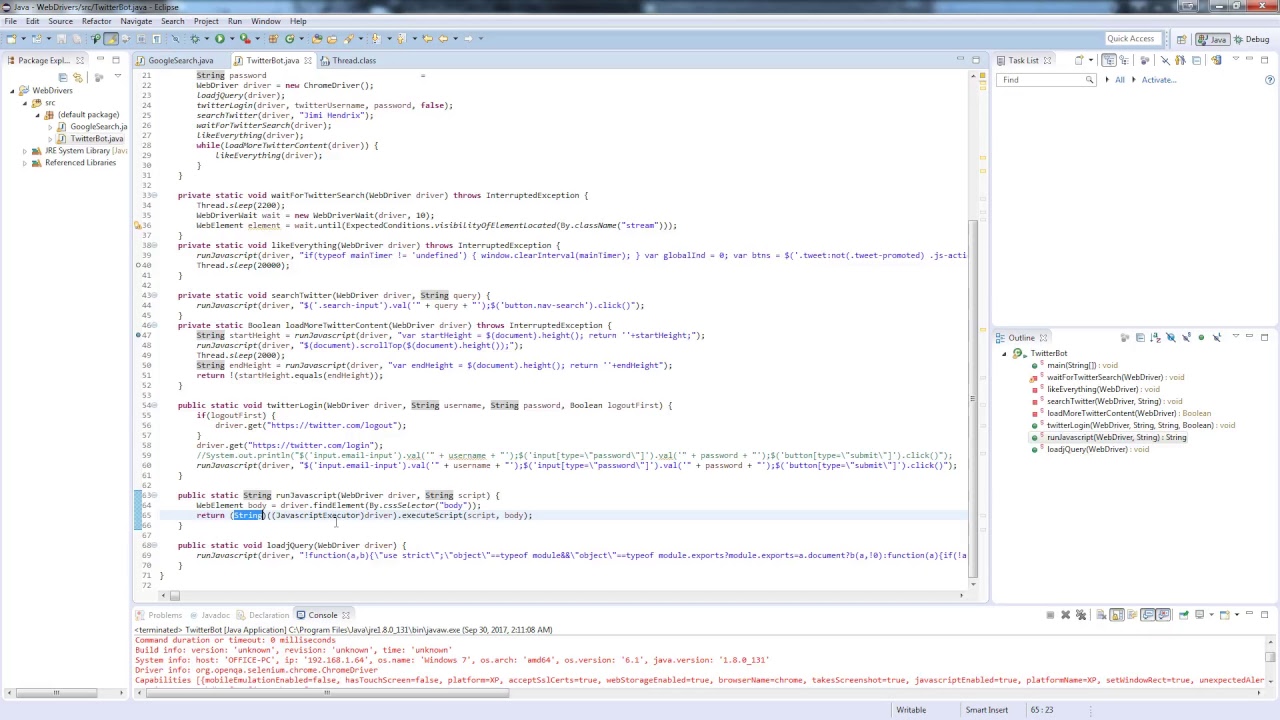Select TwitterBot.java in Package Explorer
Screen dimensions: 1280x720
coord(96,138)
